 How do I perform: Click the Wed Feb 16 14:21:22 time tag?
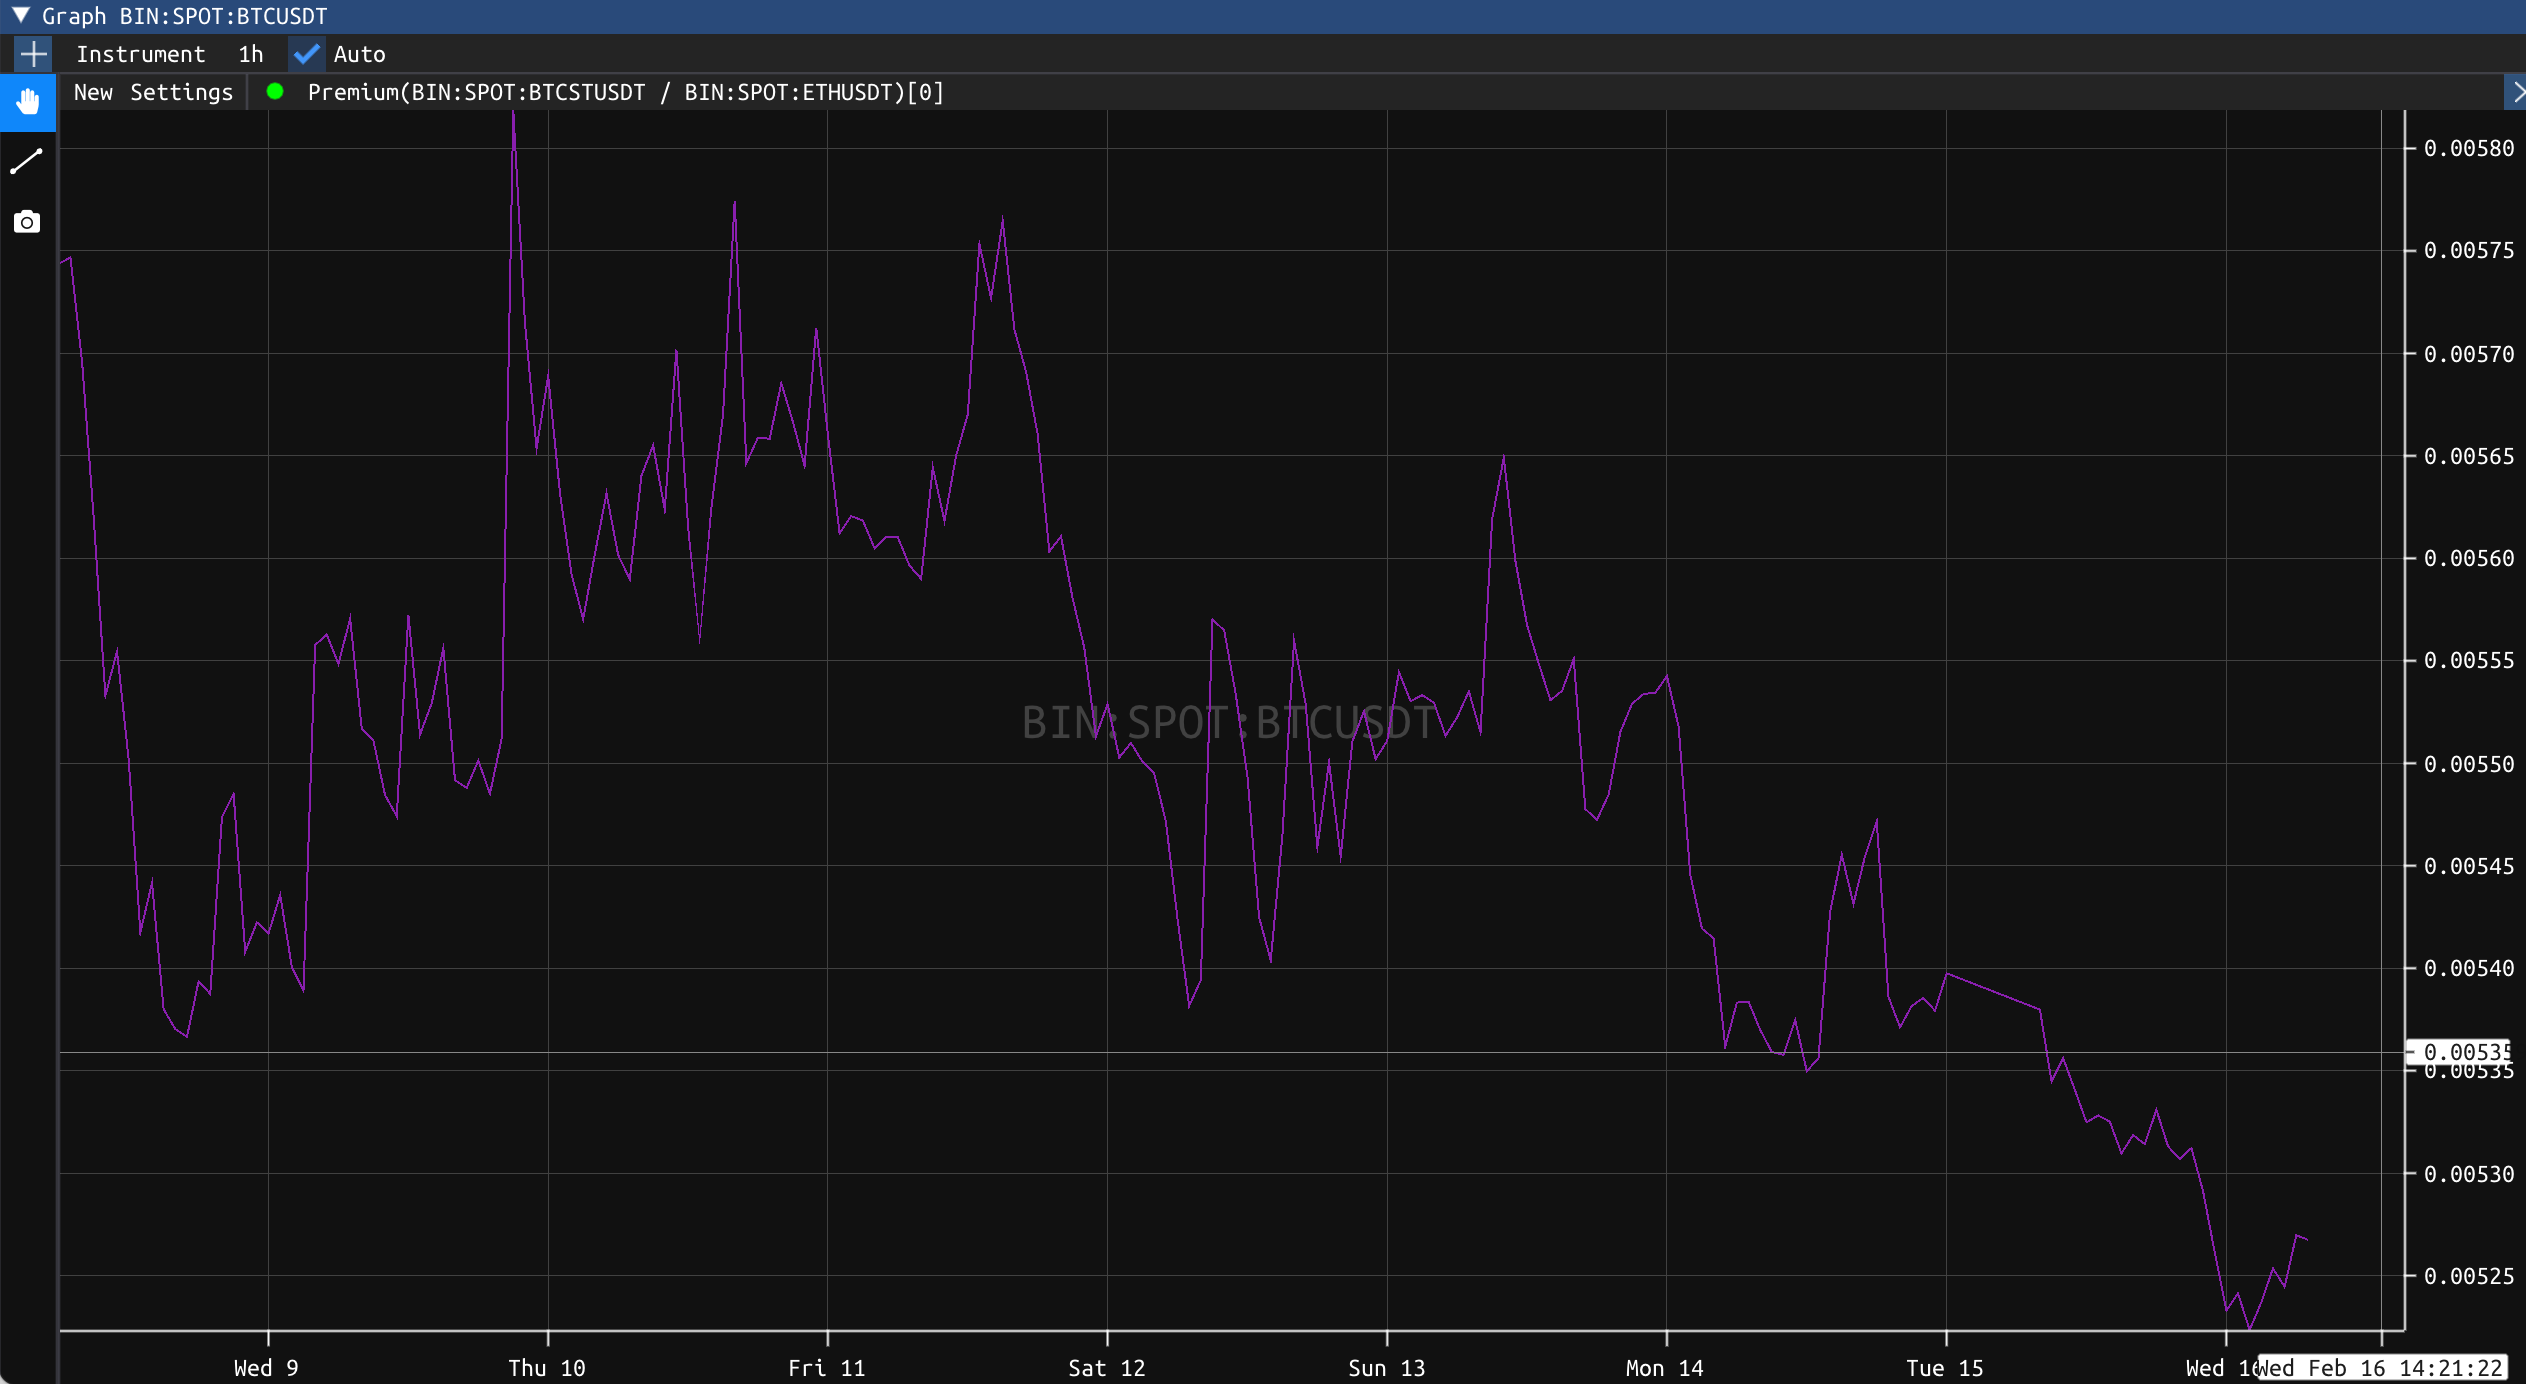tap(2382, 1368)
